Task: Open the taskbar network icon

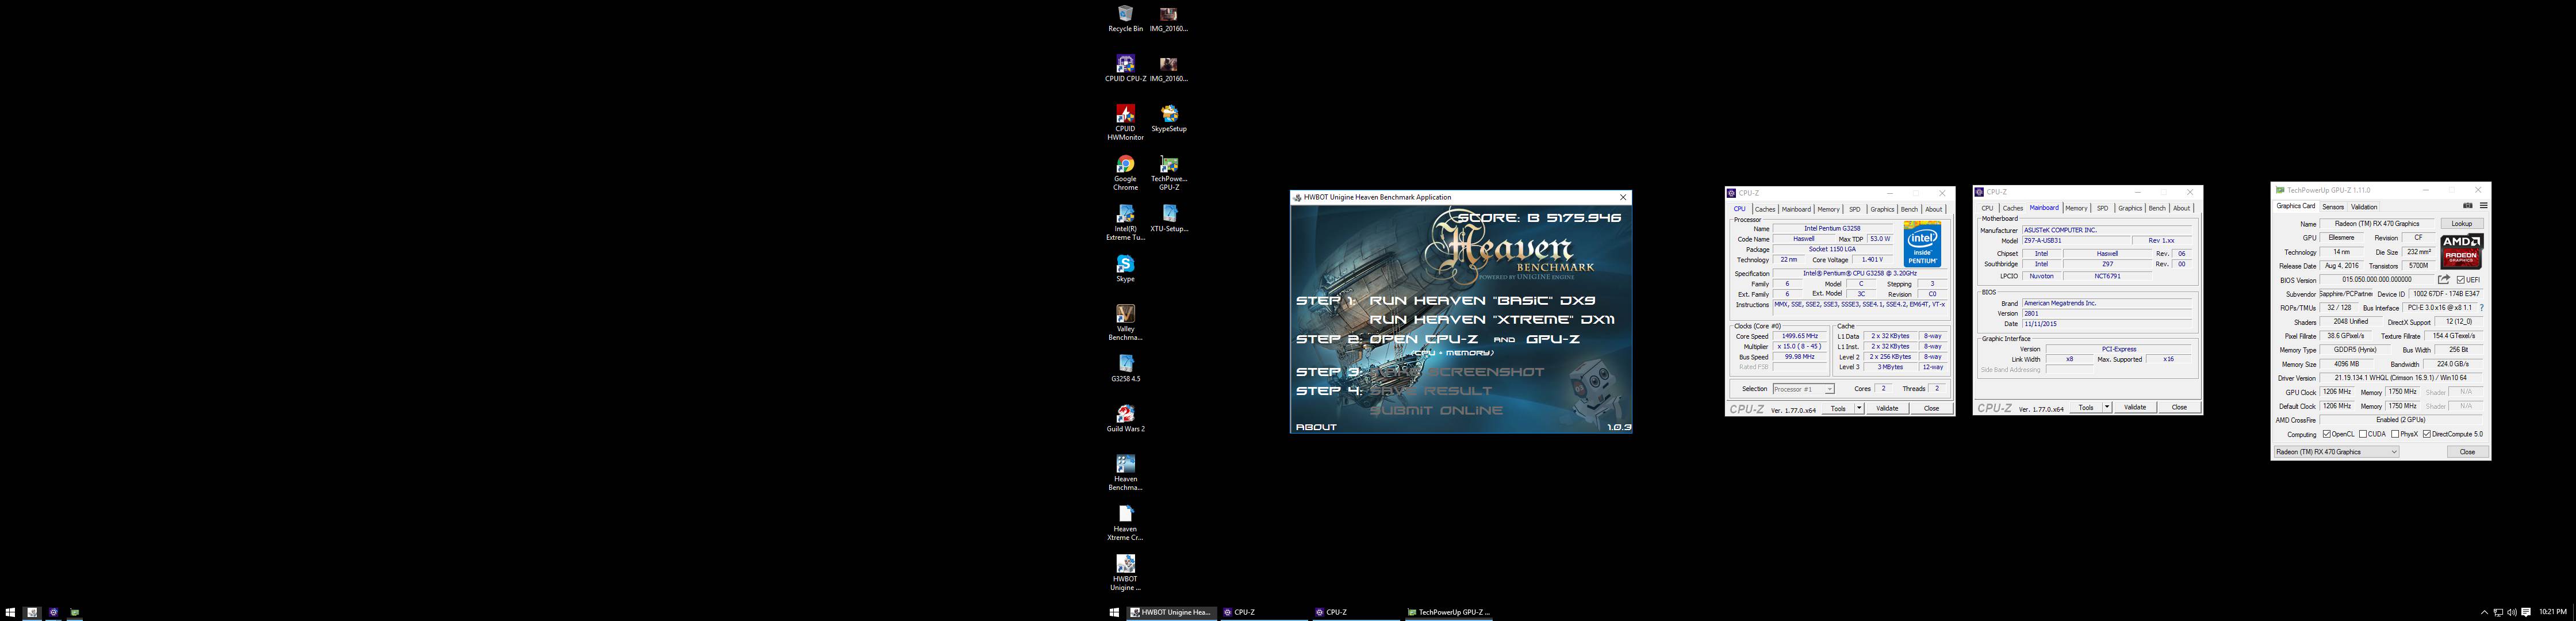Action: [x=2498, y=612]
